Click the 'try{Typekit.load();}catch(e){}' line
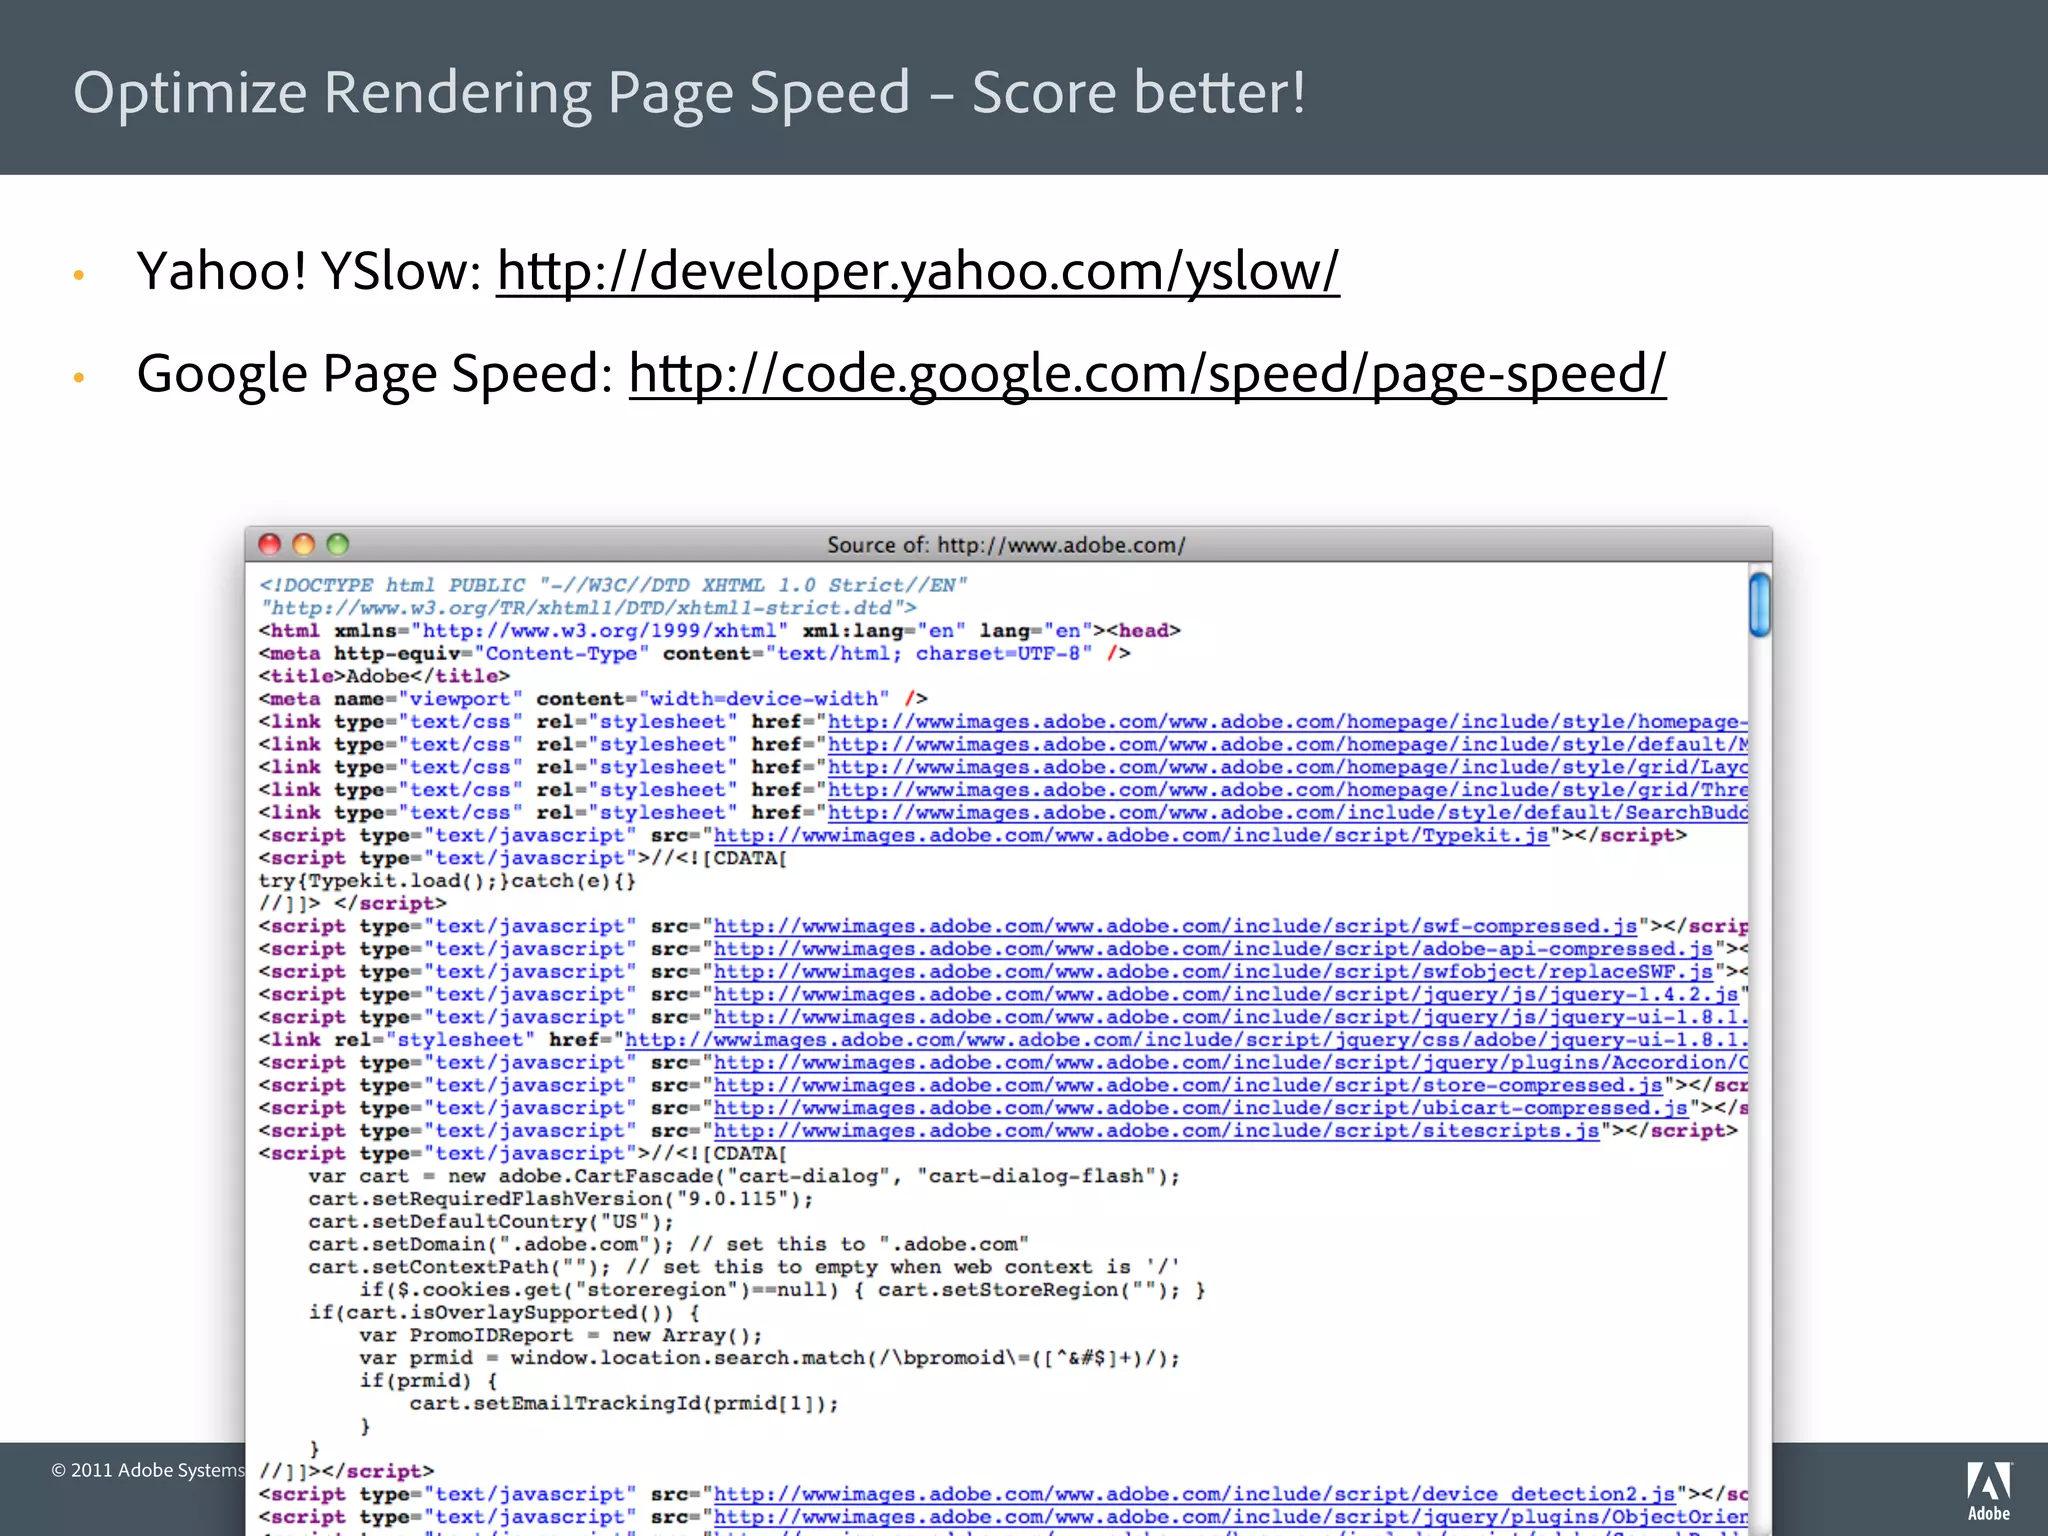Image resolution: width=2048 pixels, height=1536 pixels. pyautogui.click(x=447, y=881)
